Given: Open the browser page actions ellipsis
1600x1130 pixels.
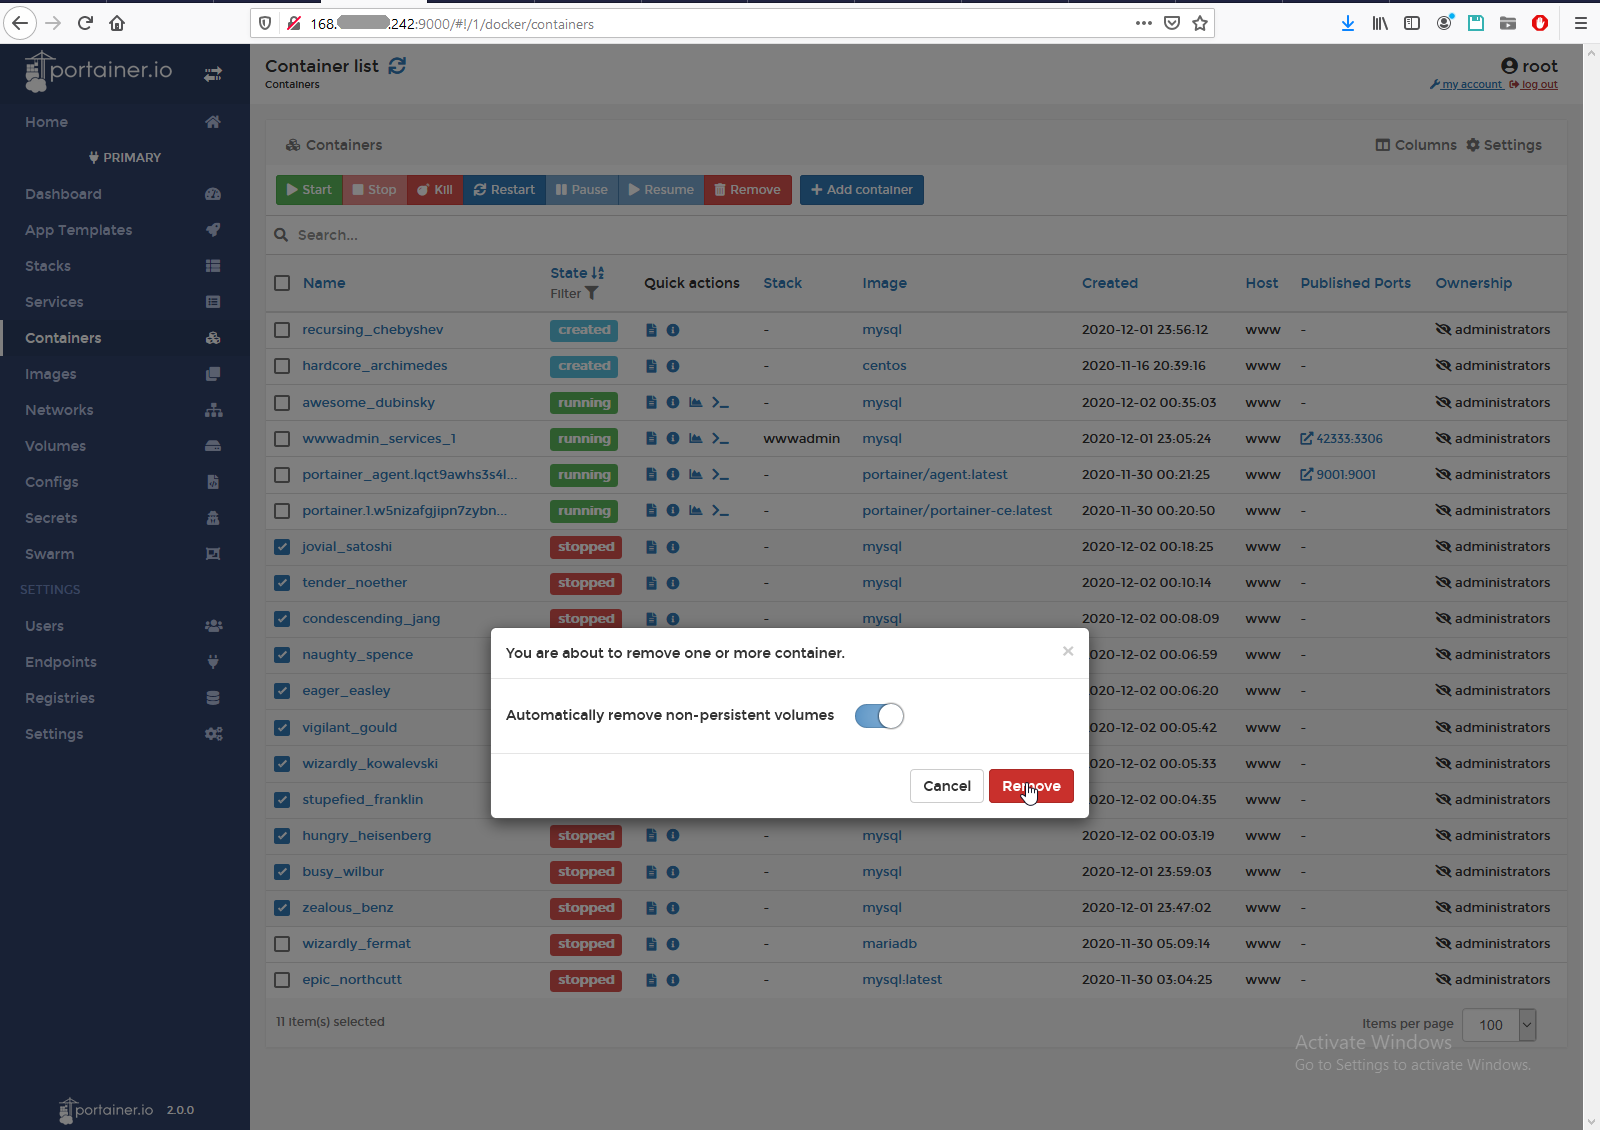Looking at the screenshot, I should 1144,23.
